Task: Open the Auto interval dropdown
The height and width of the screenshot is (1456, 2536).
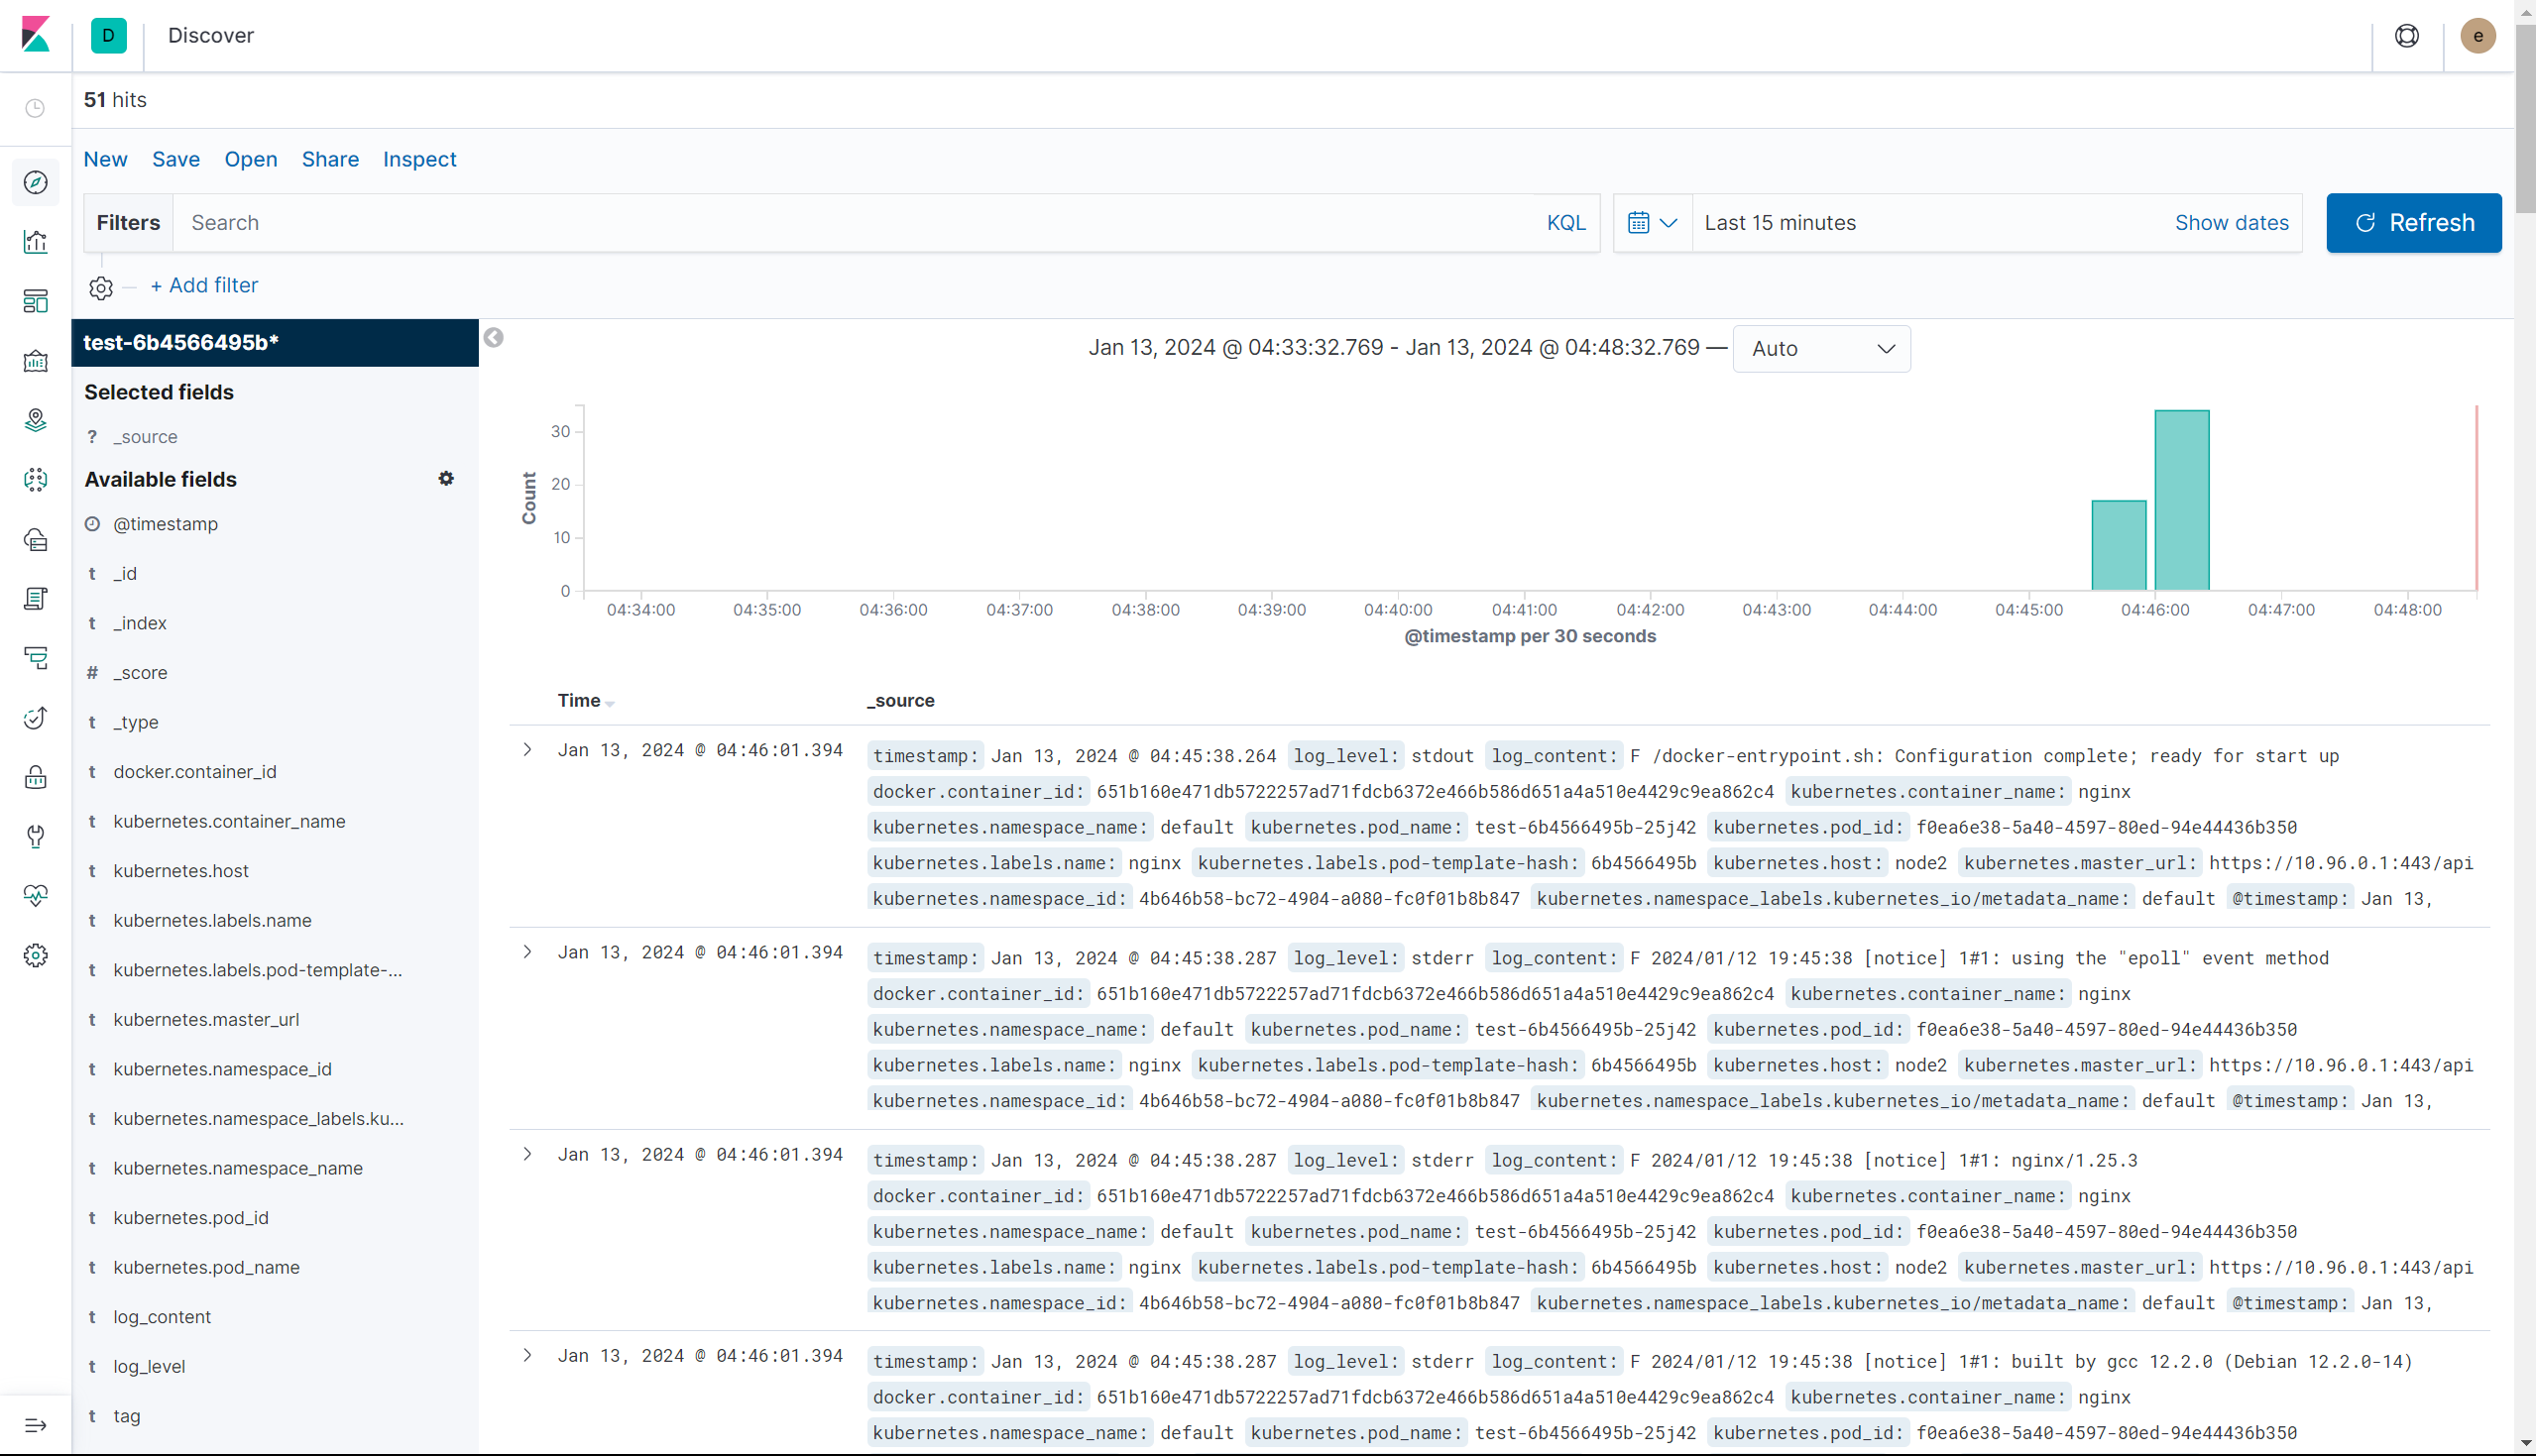Action: point(1820,349)
